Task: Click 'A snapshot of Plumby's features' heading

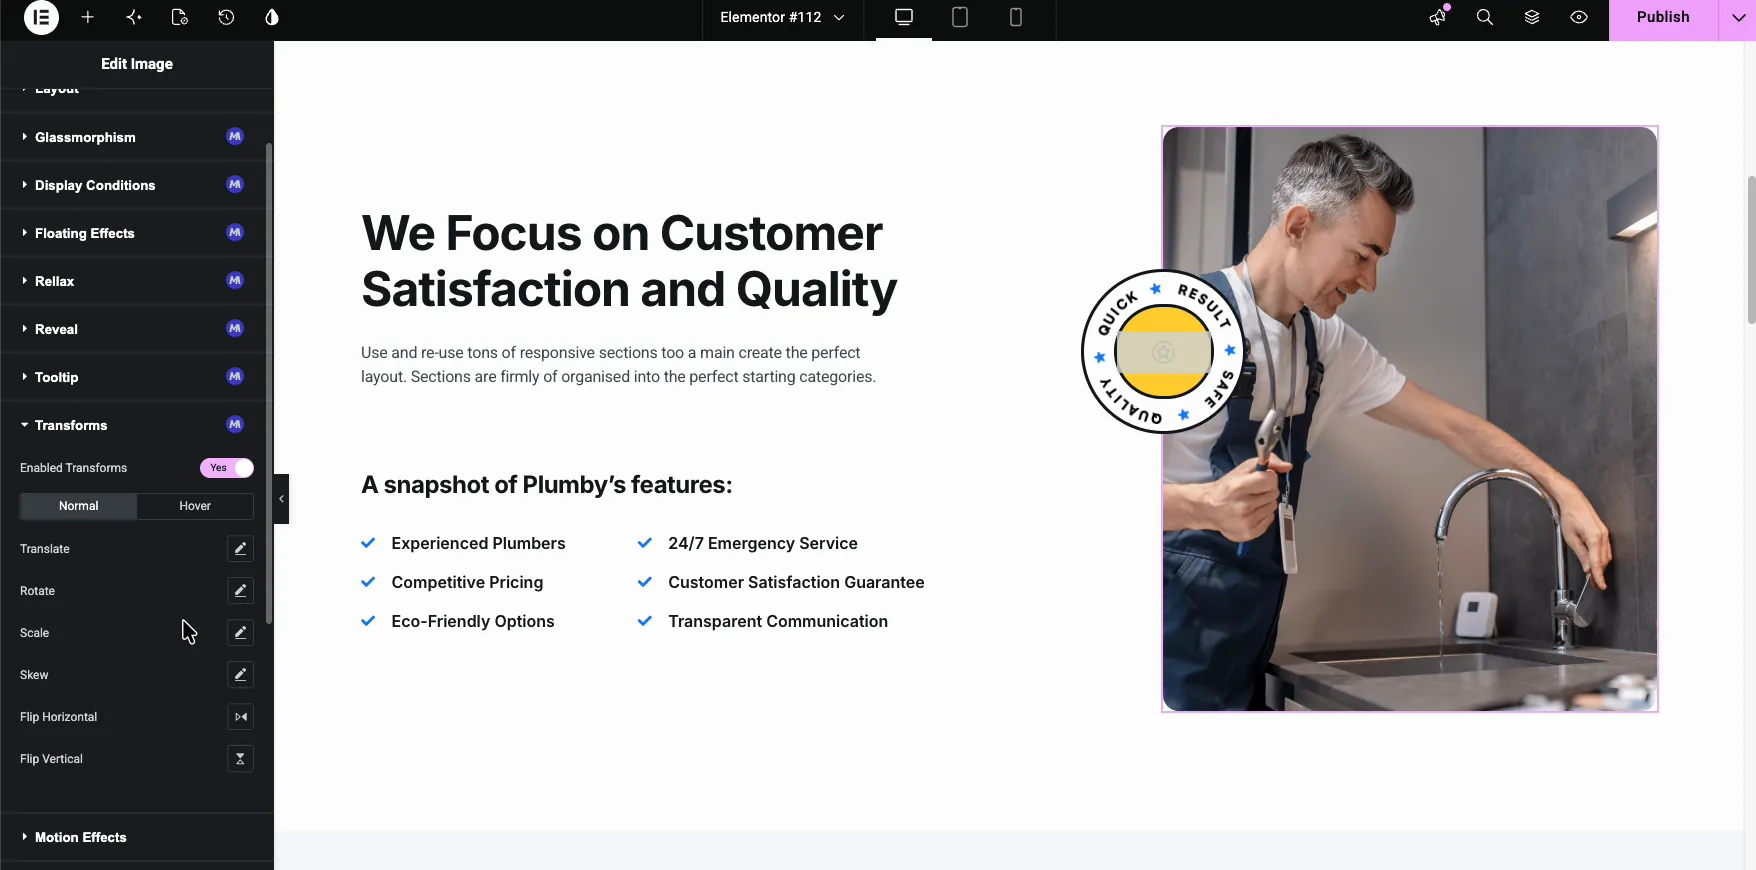Action: 546,485
